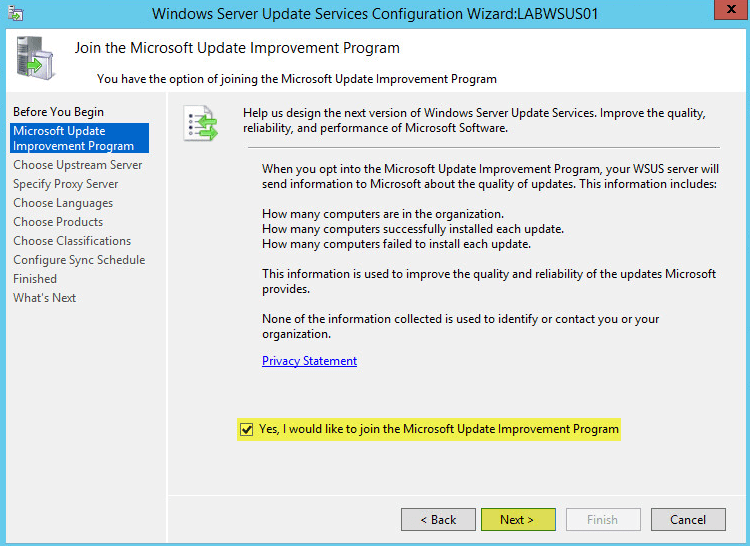Open the Privacy Statement link
750x546 pixels.
[x=309, y=360]
